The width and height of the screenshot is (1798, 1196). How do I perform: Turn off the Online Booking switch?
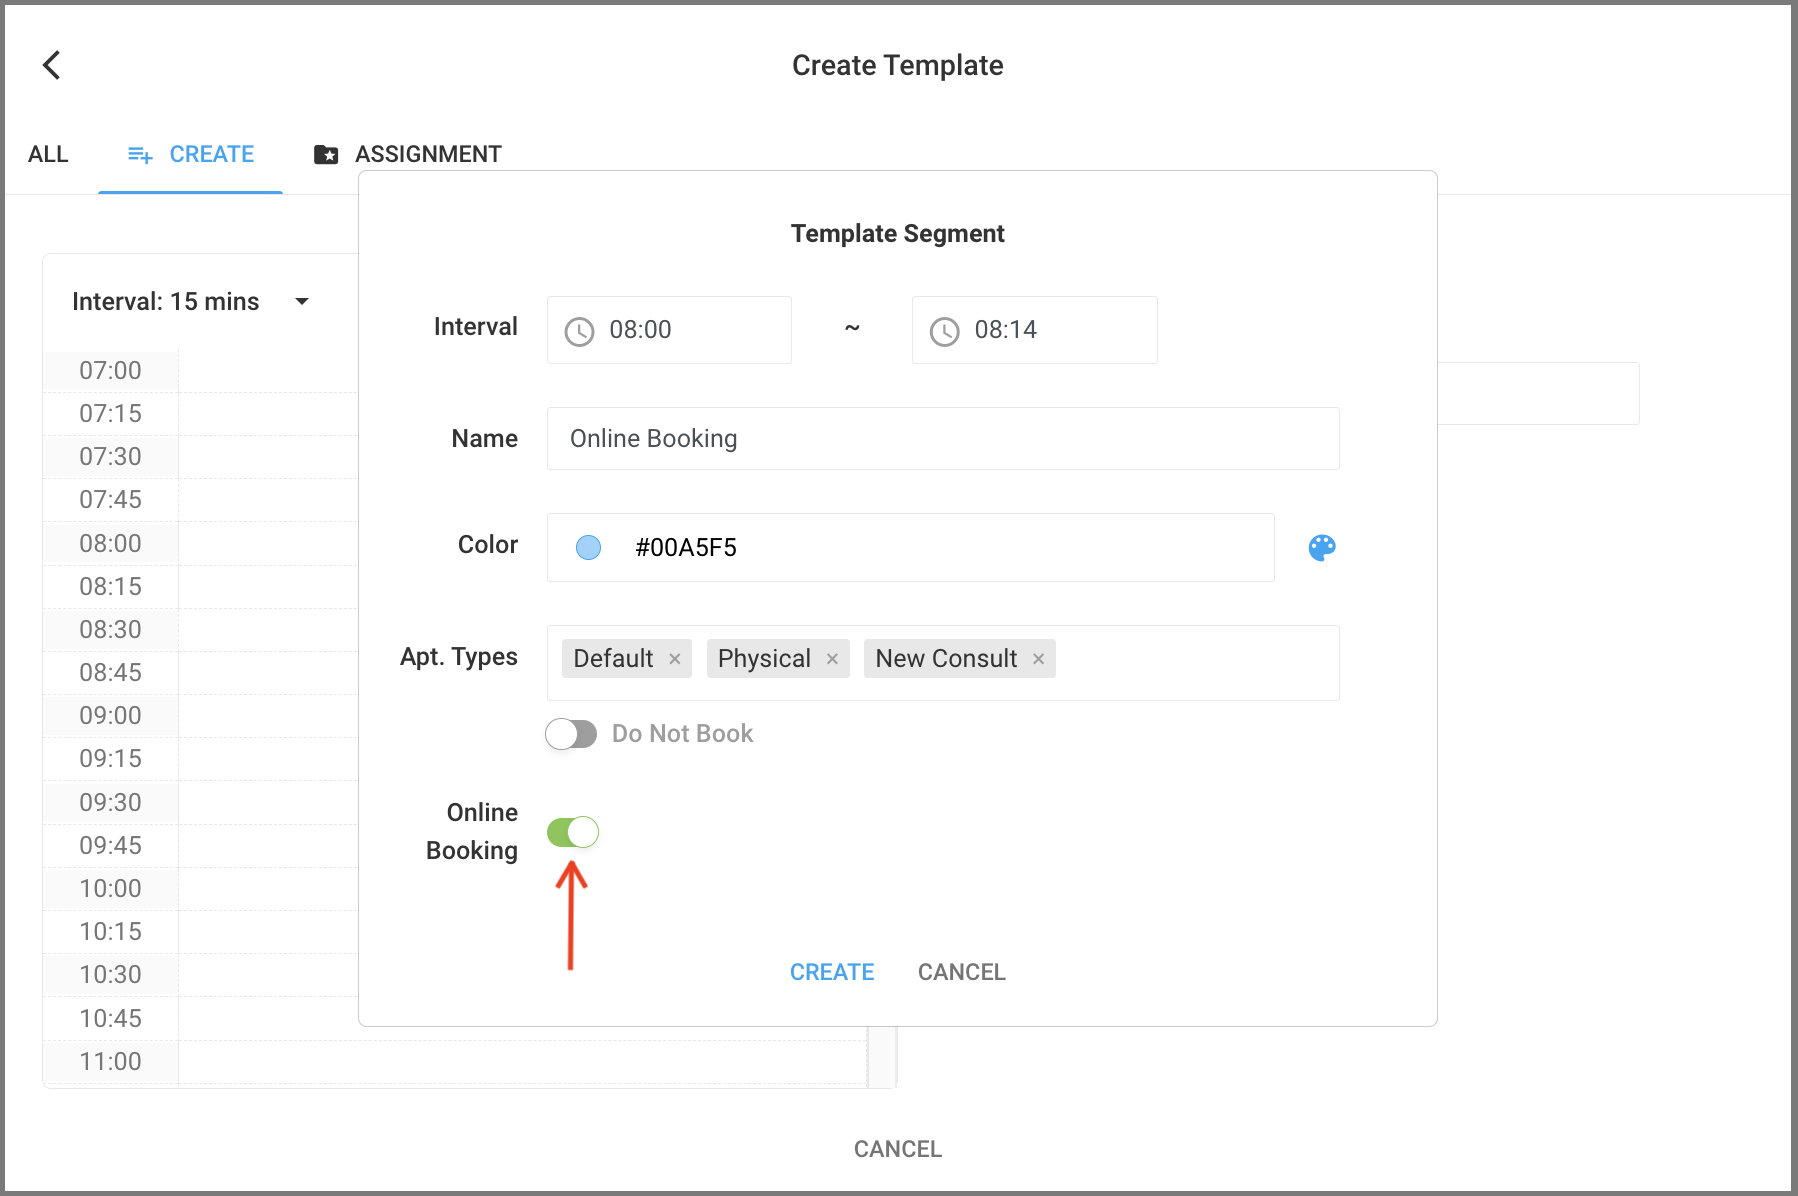tap(573, 832)
